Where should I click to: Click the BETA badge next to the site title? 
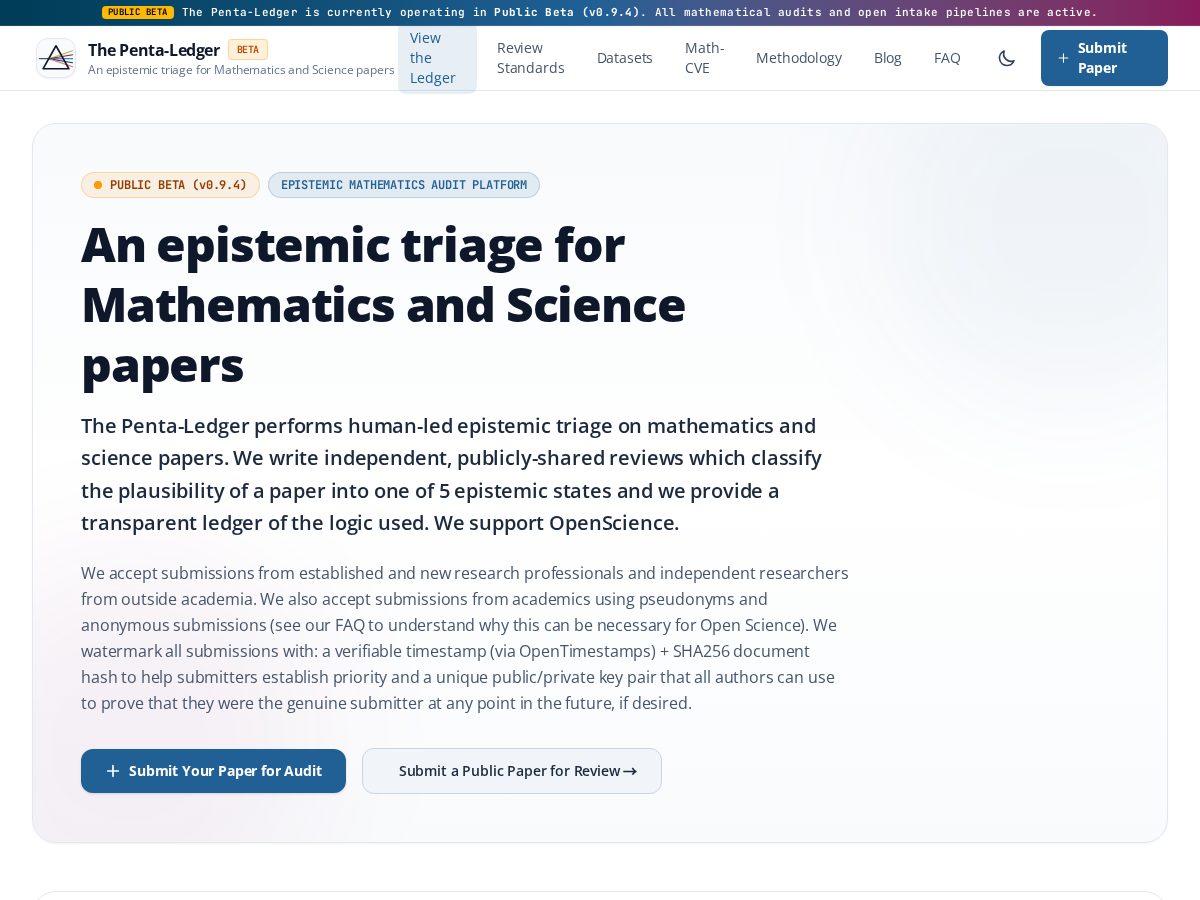point(248,50)
